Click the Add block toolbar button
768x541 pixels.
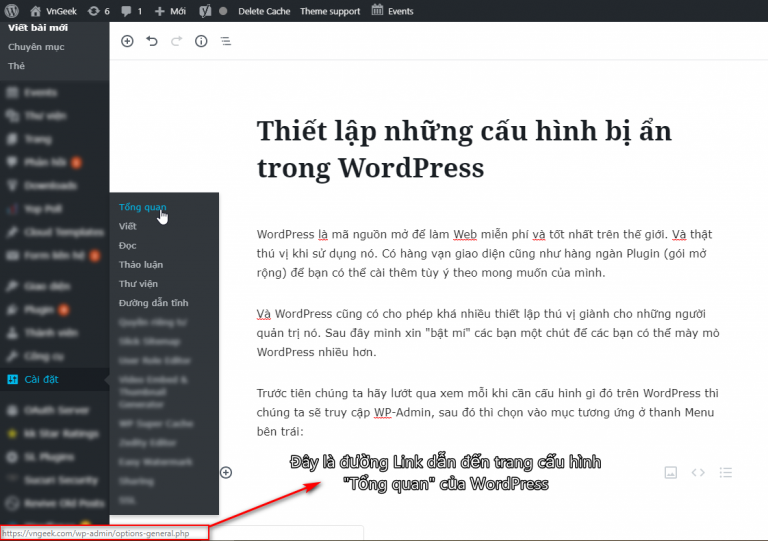[127, 41]
